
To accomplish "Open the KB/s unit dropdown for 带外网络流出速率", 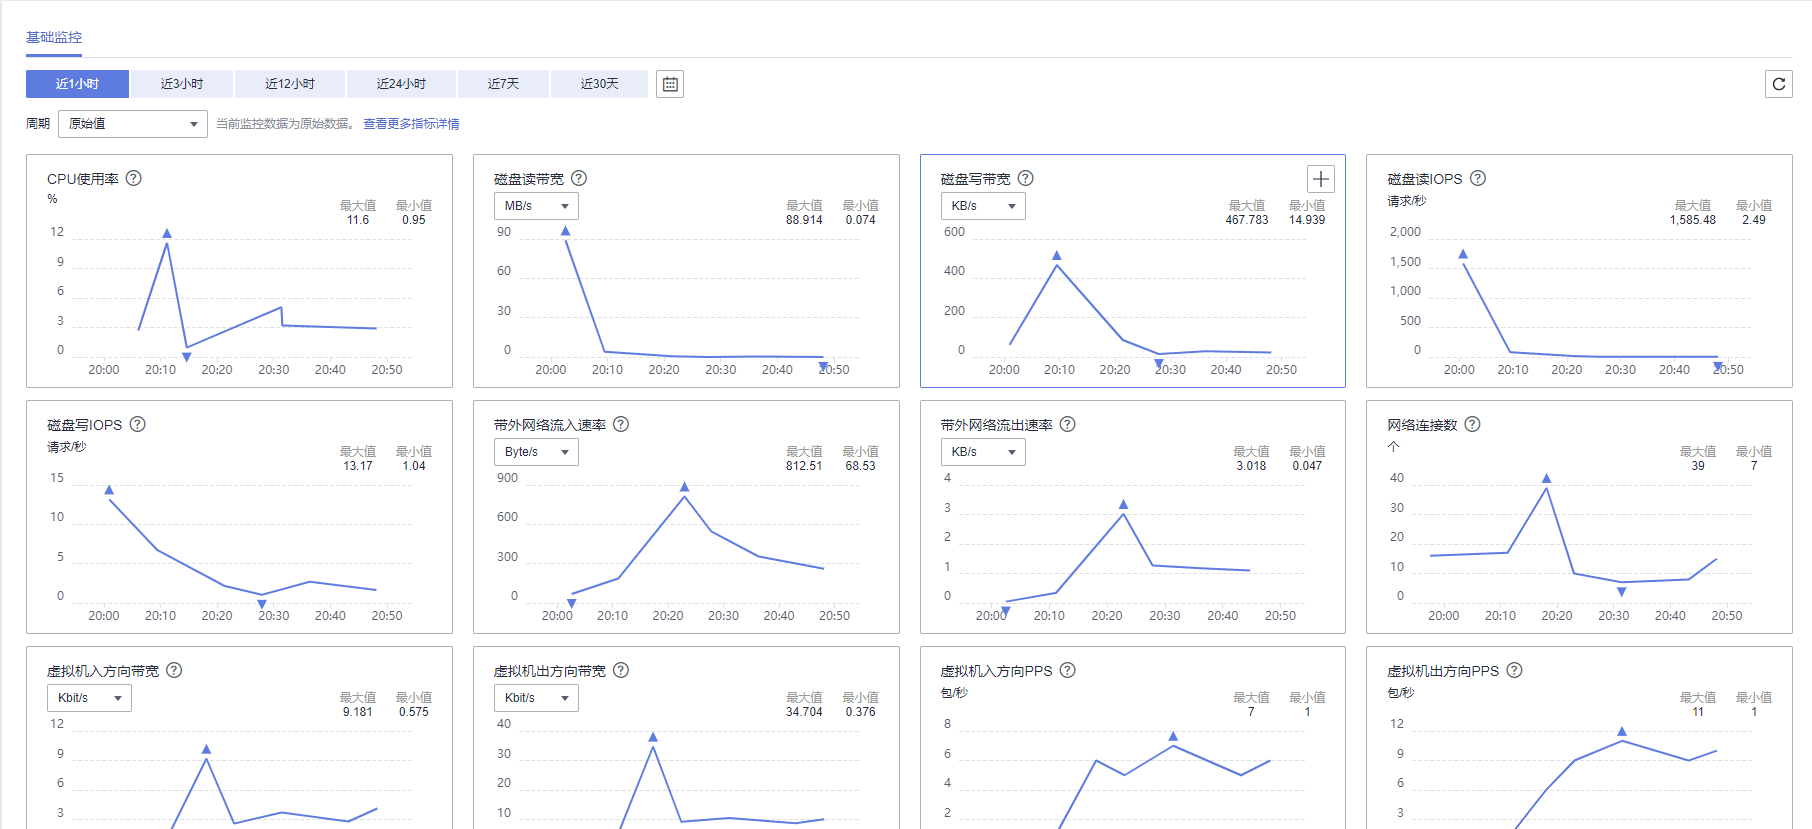I will (x=983, y=452).
